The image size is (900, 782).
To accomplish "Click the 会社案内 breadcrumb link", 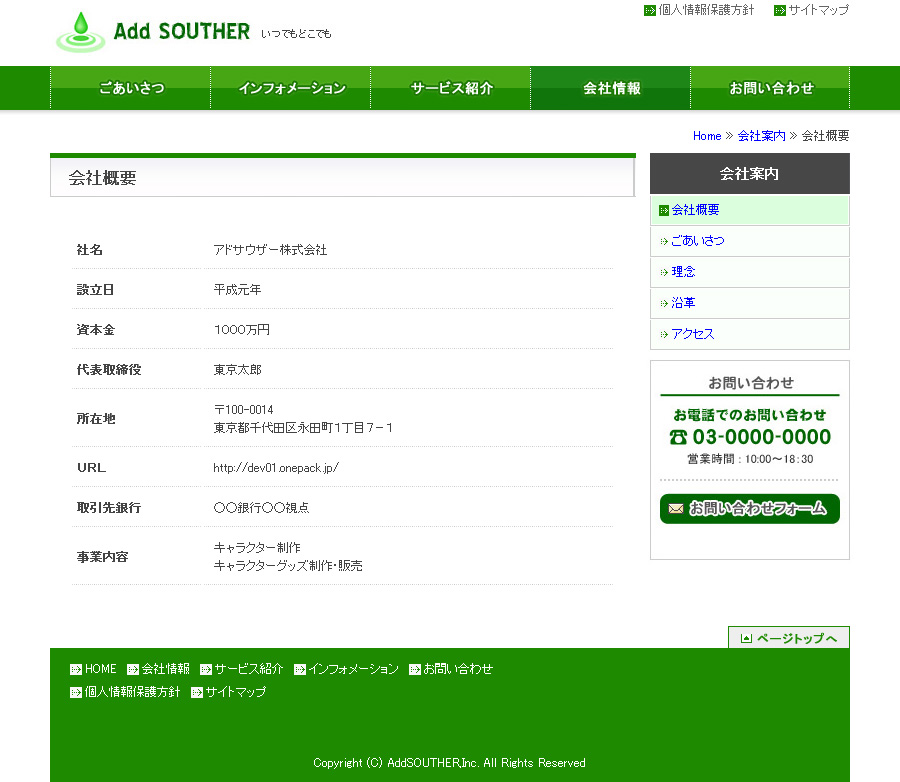I will pos(761,136).
